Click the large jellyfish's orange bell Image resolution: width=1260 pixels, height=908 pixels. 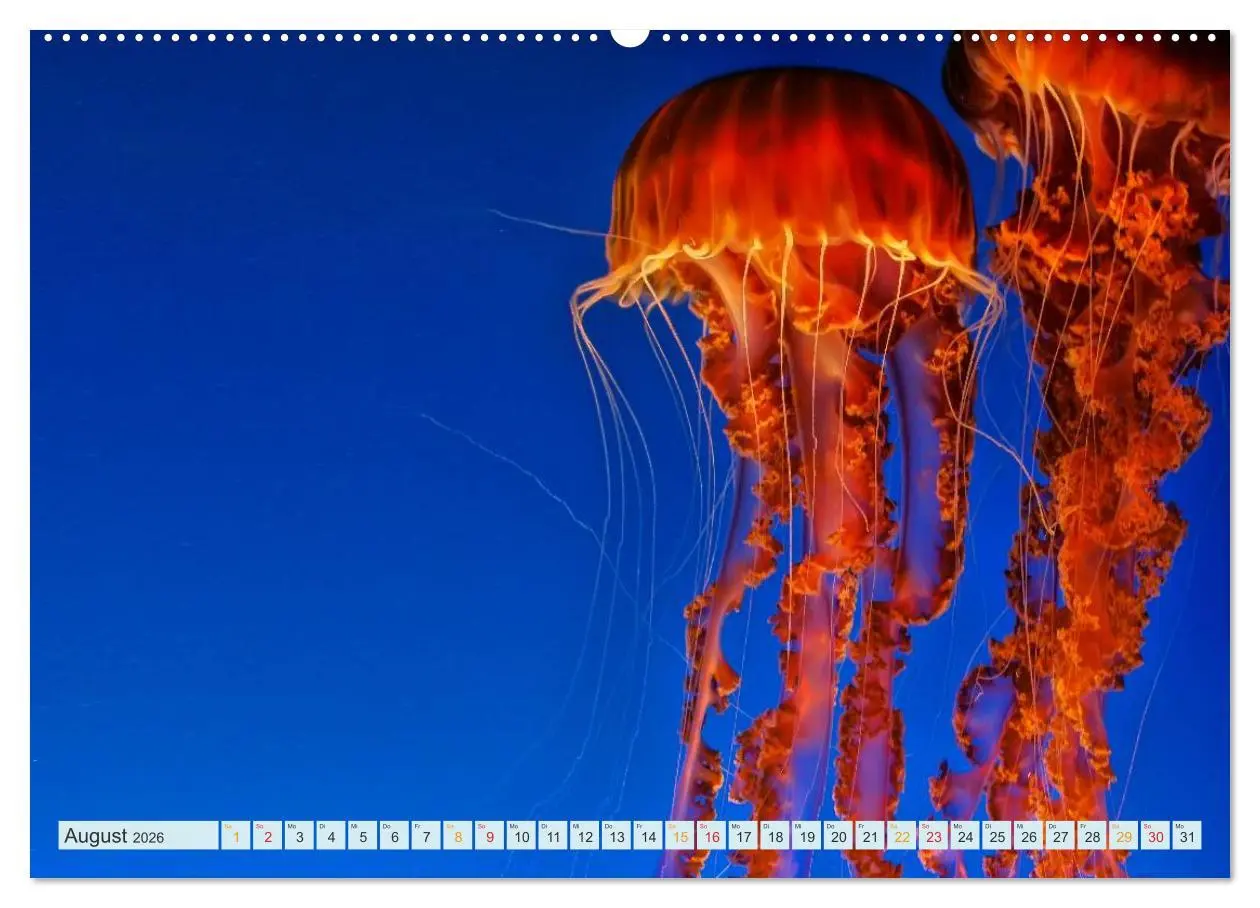pos(792,170)
